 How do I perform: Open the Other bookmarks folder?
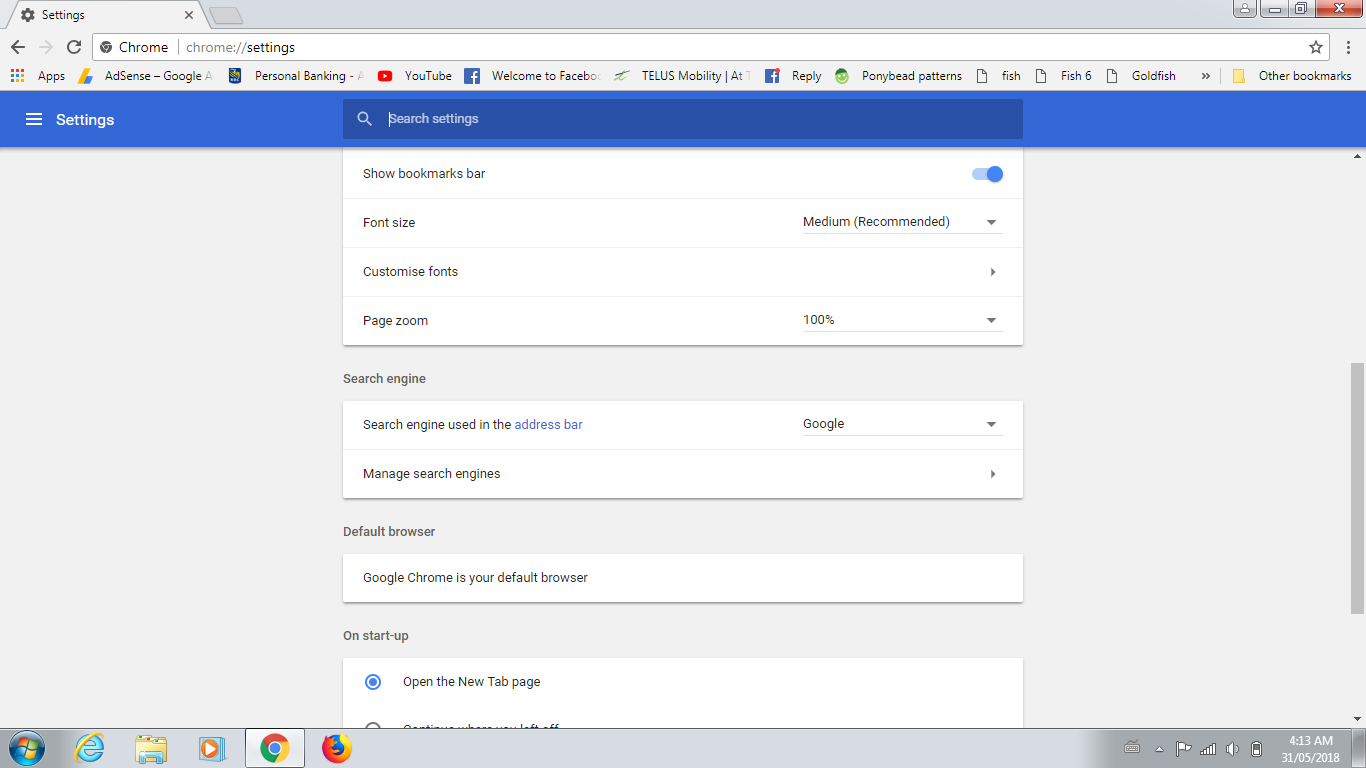coord(1292,76)
